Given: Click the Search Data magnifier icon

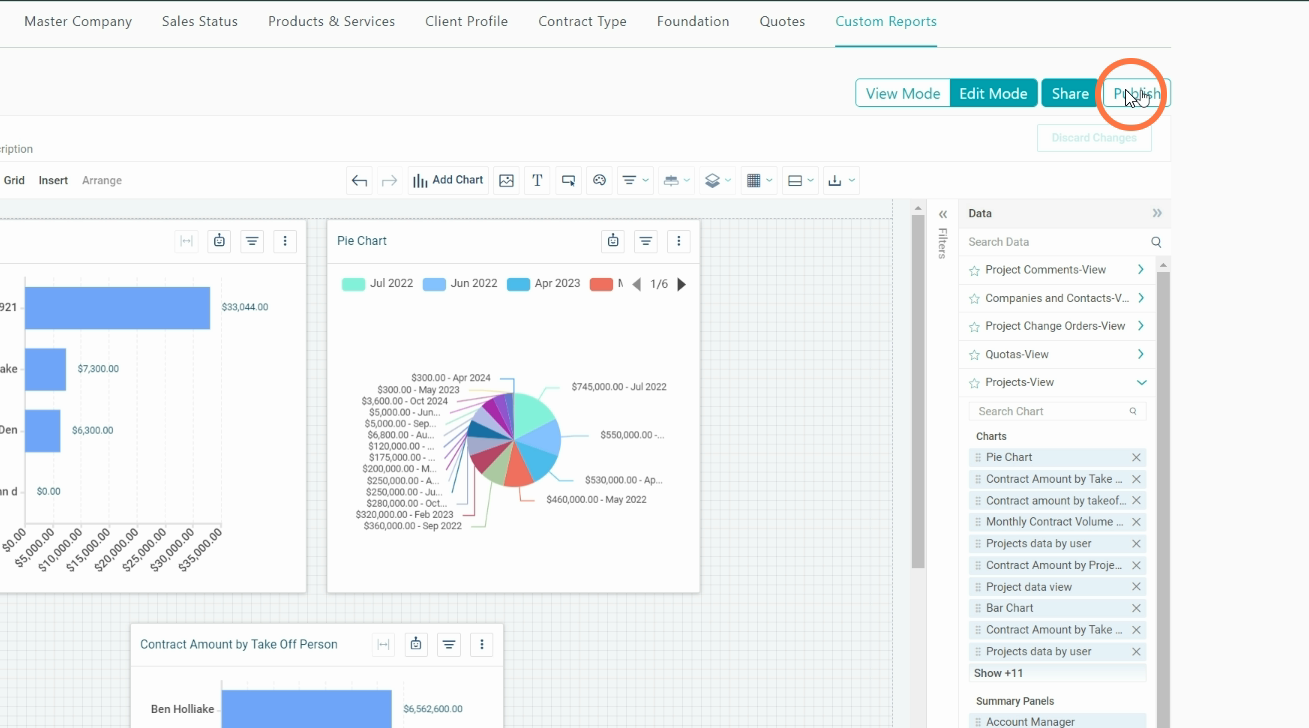Looking at the screenshot, I should (x=1156, y=242).
